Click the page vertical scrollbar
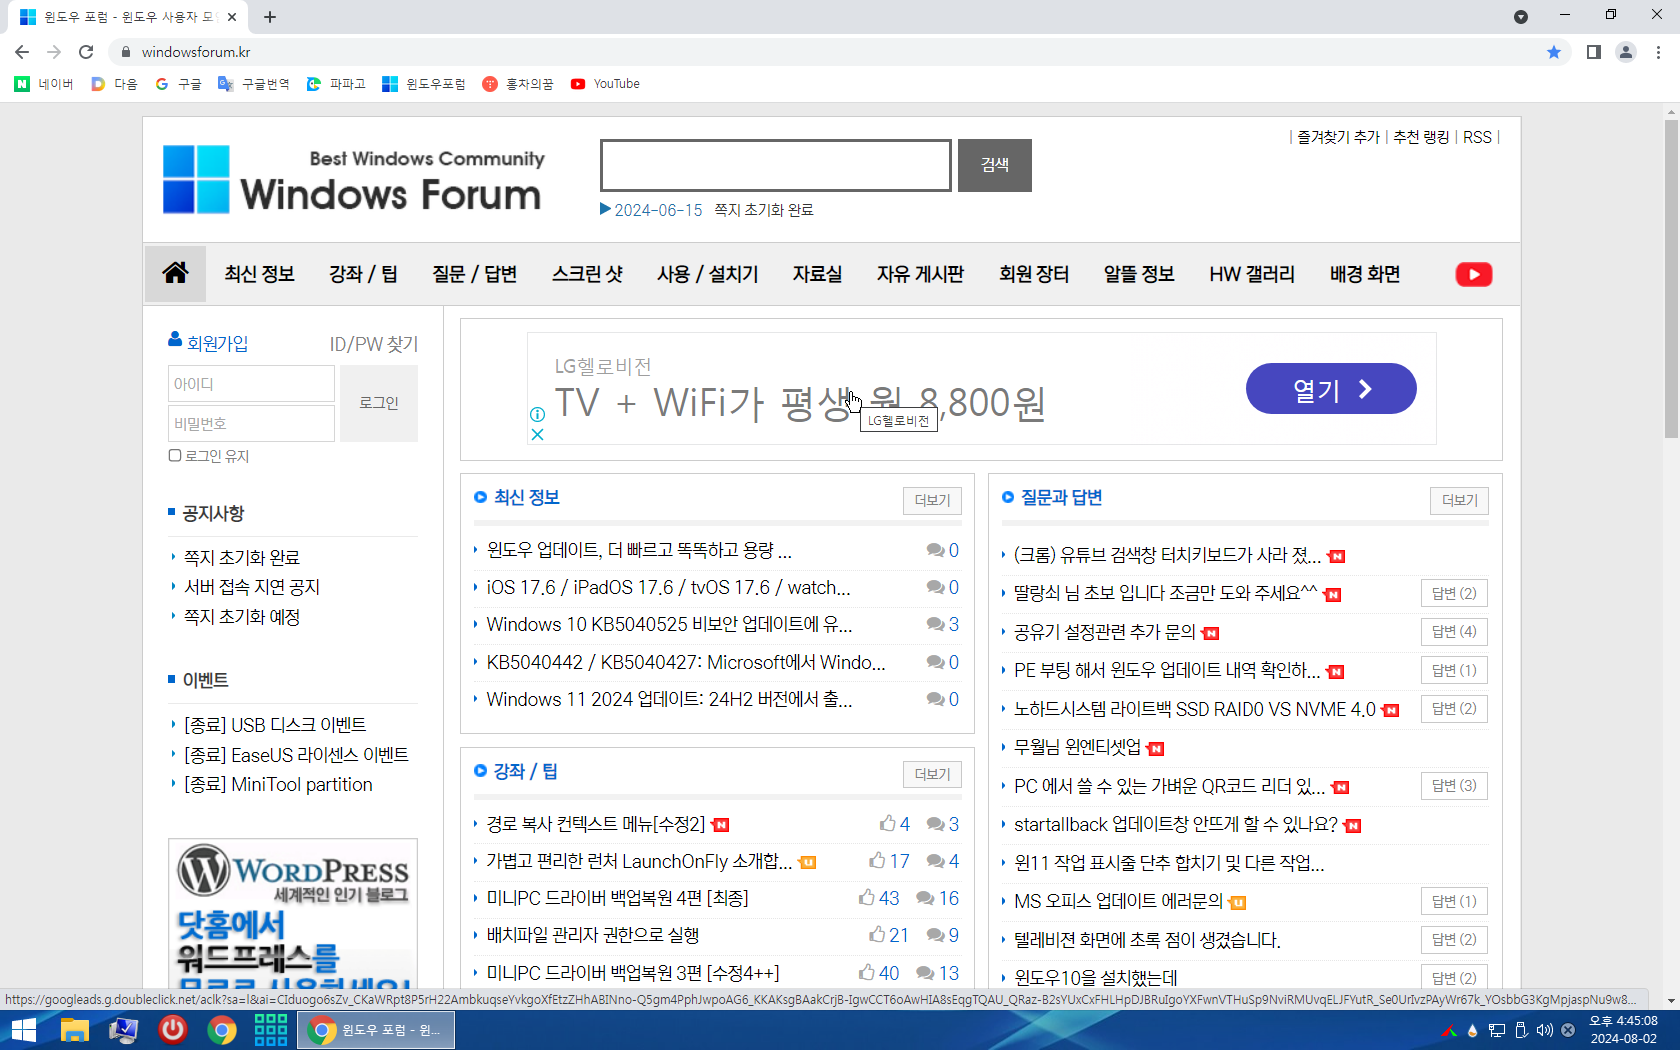Image resolution: width=1680 pixels, height=1050 pixels. [x=1671, y=280]
